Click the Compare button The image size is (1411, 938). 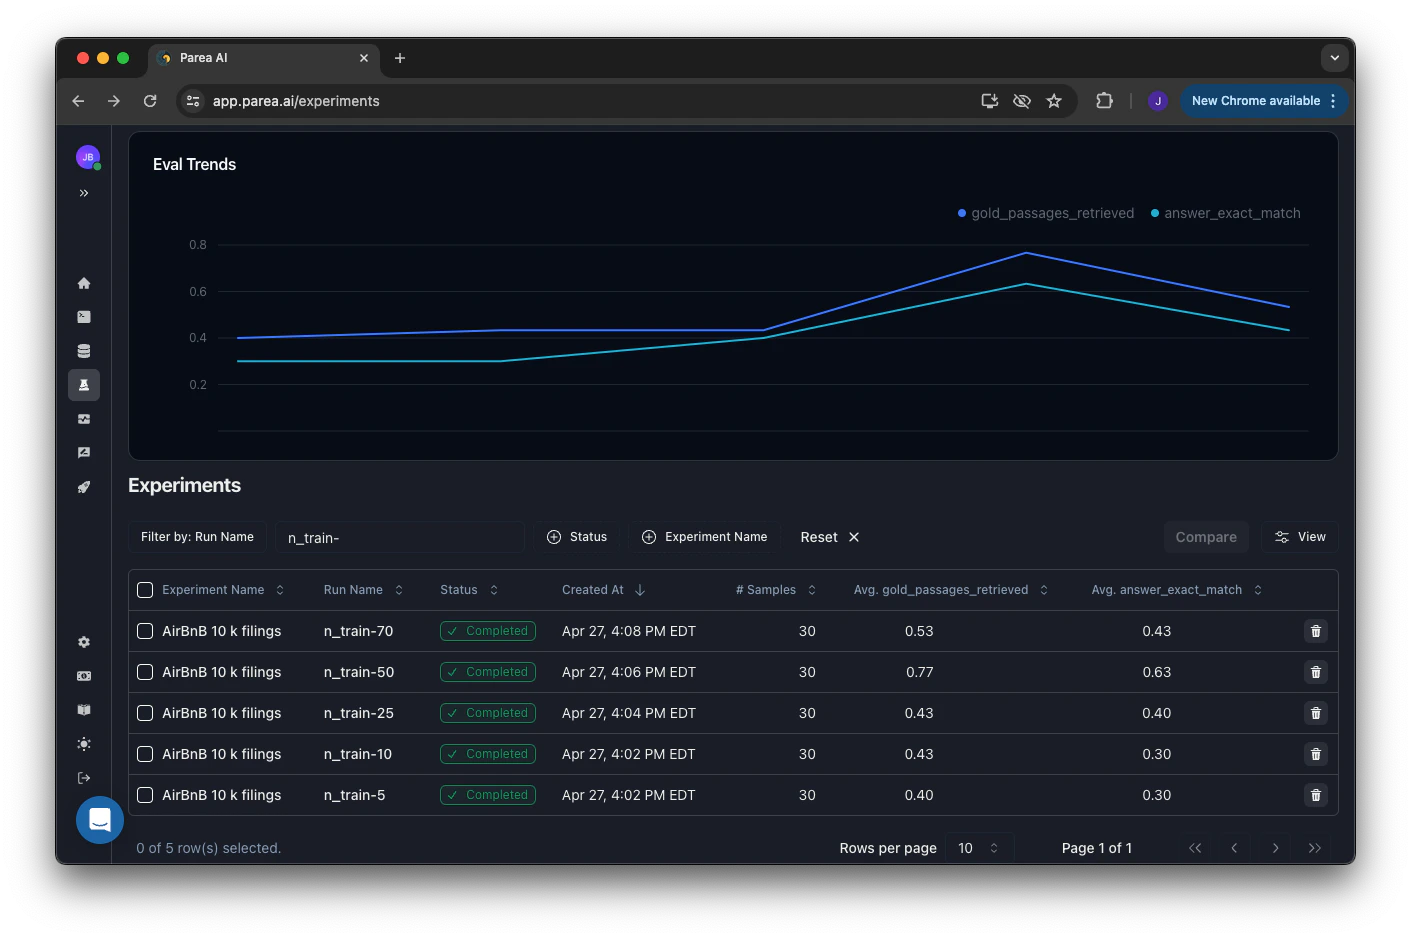pos(1206,537)
